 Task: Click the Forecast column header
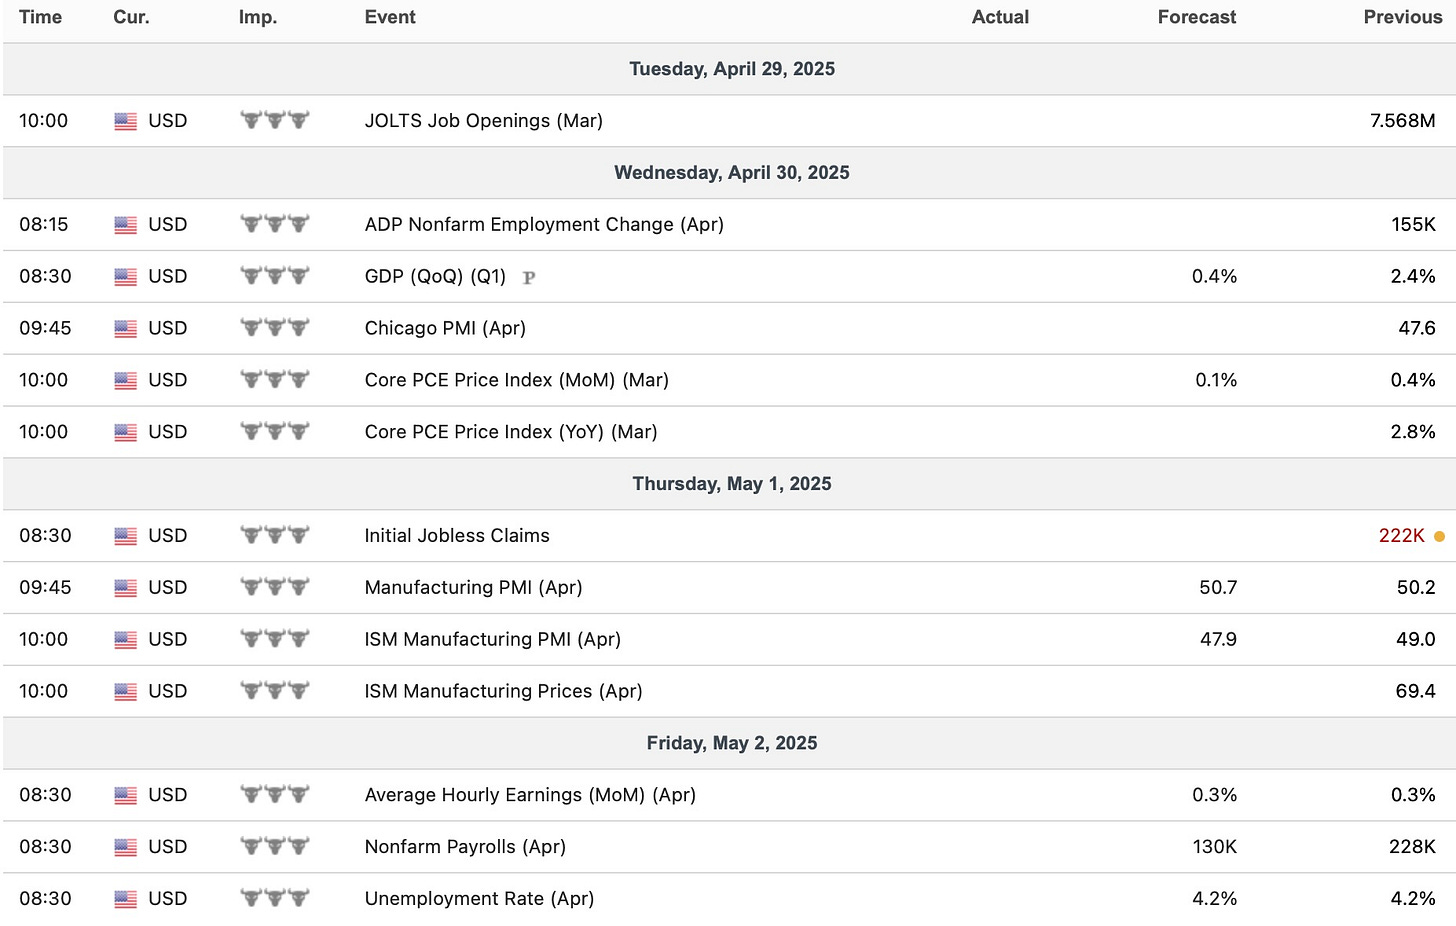[1197, 17]
